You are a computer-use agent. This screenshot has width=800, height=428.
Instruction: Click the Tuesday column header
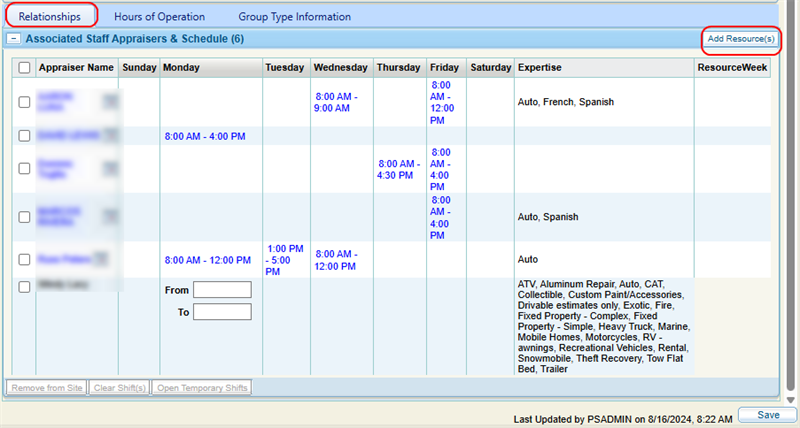pyautogui.click(x=285, y=67)
